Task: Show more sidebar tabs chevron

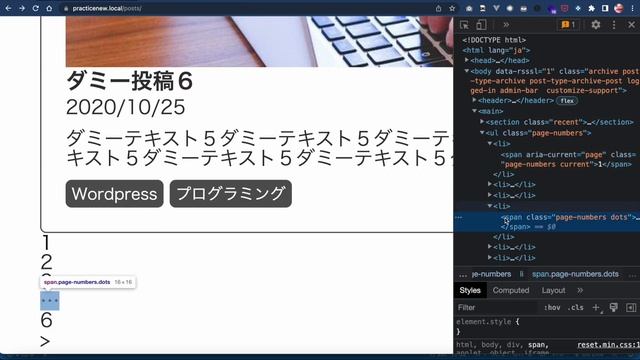Action: pyautogui.click(x=580, y=290)
